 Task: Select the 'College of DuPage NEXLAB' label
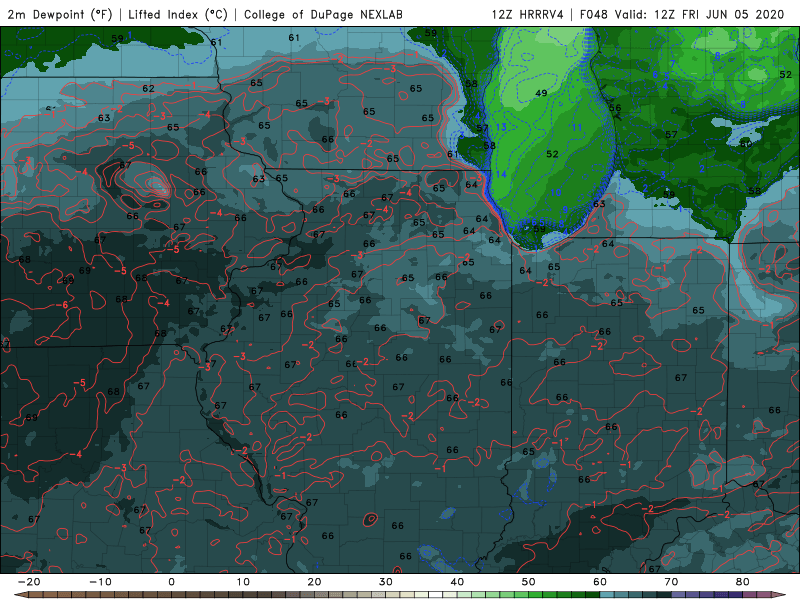(323, 14)
